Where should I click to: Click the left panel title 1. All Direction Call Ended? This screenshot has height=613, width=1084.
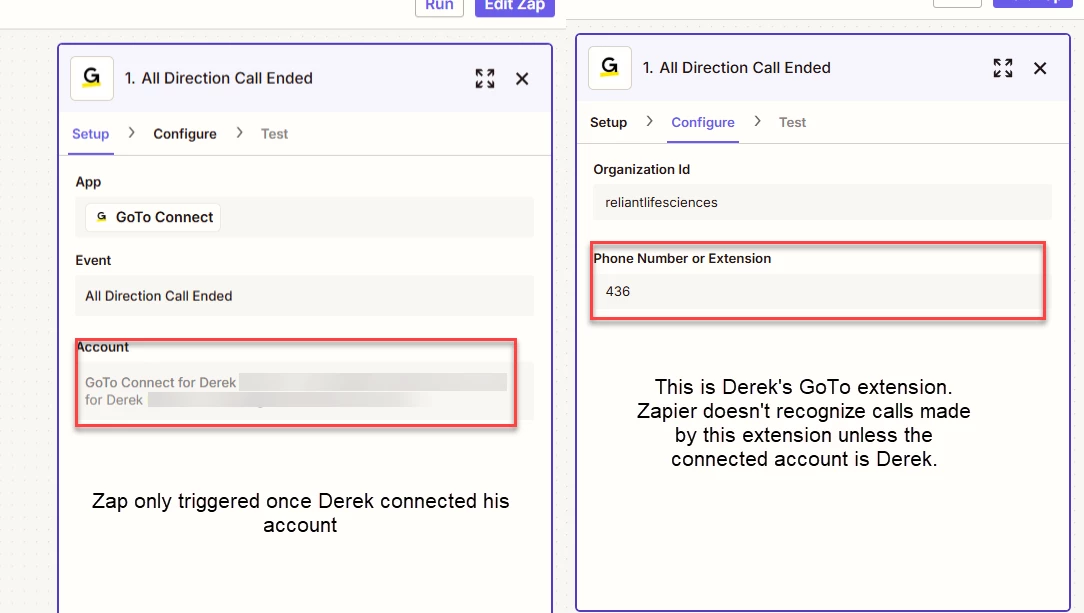[218, 78]
